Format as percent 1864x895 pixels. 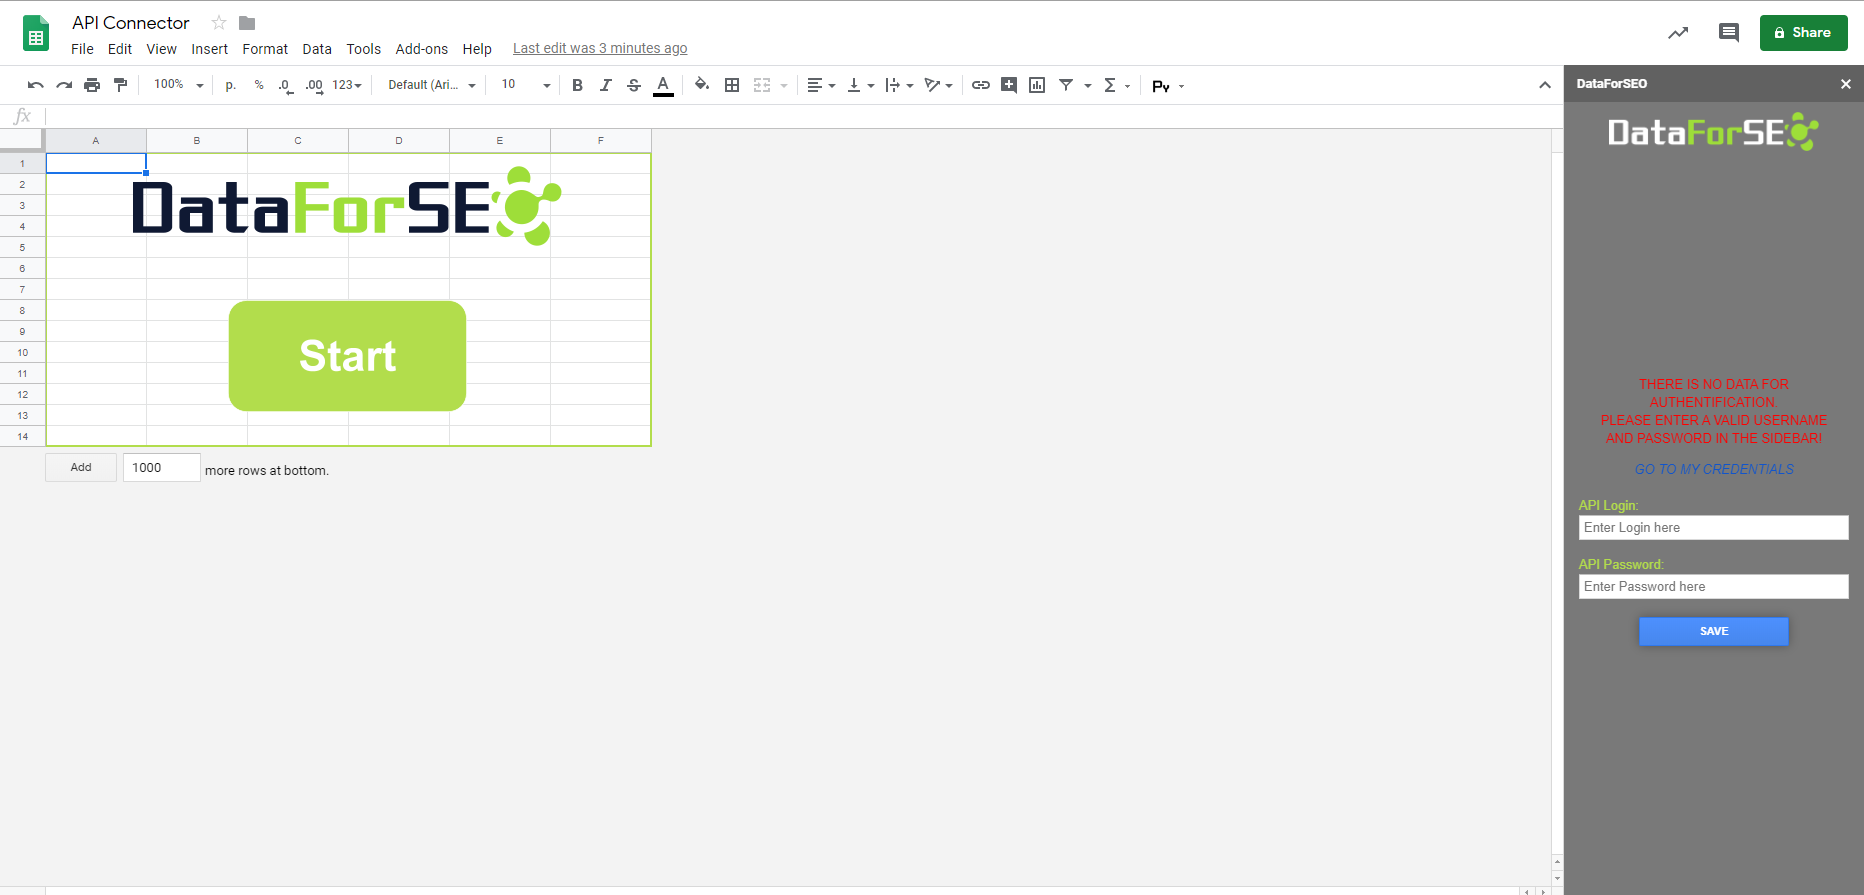[259, 86]
